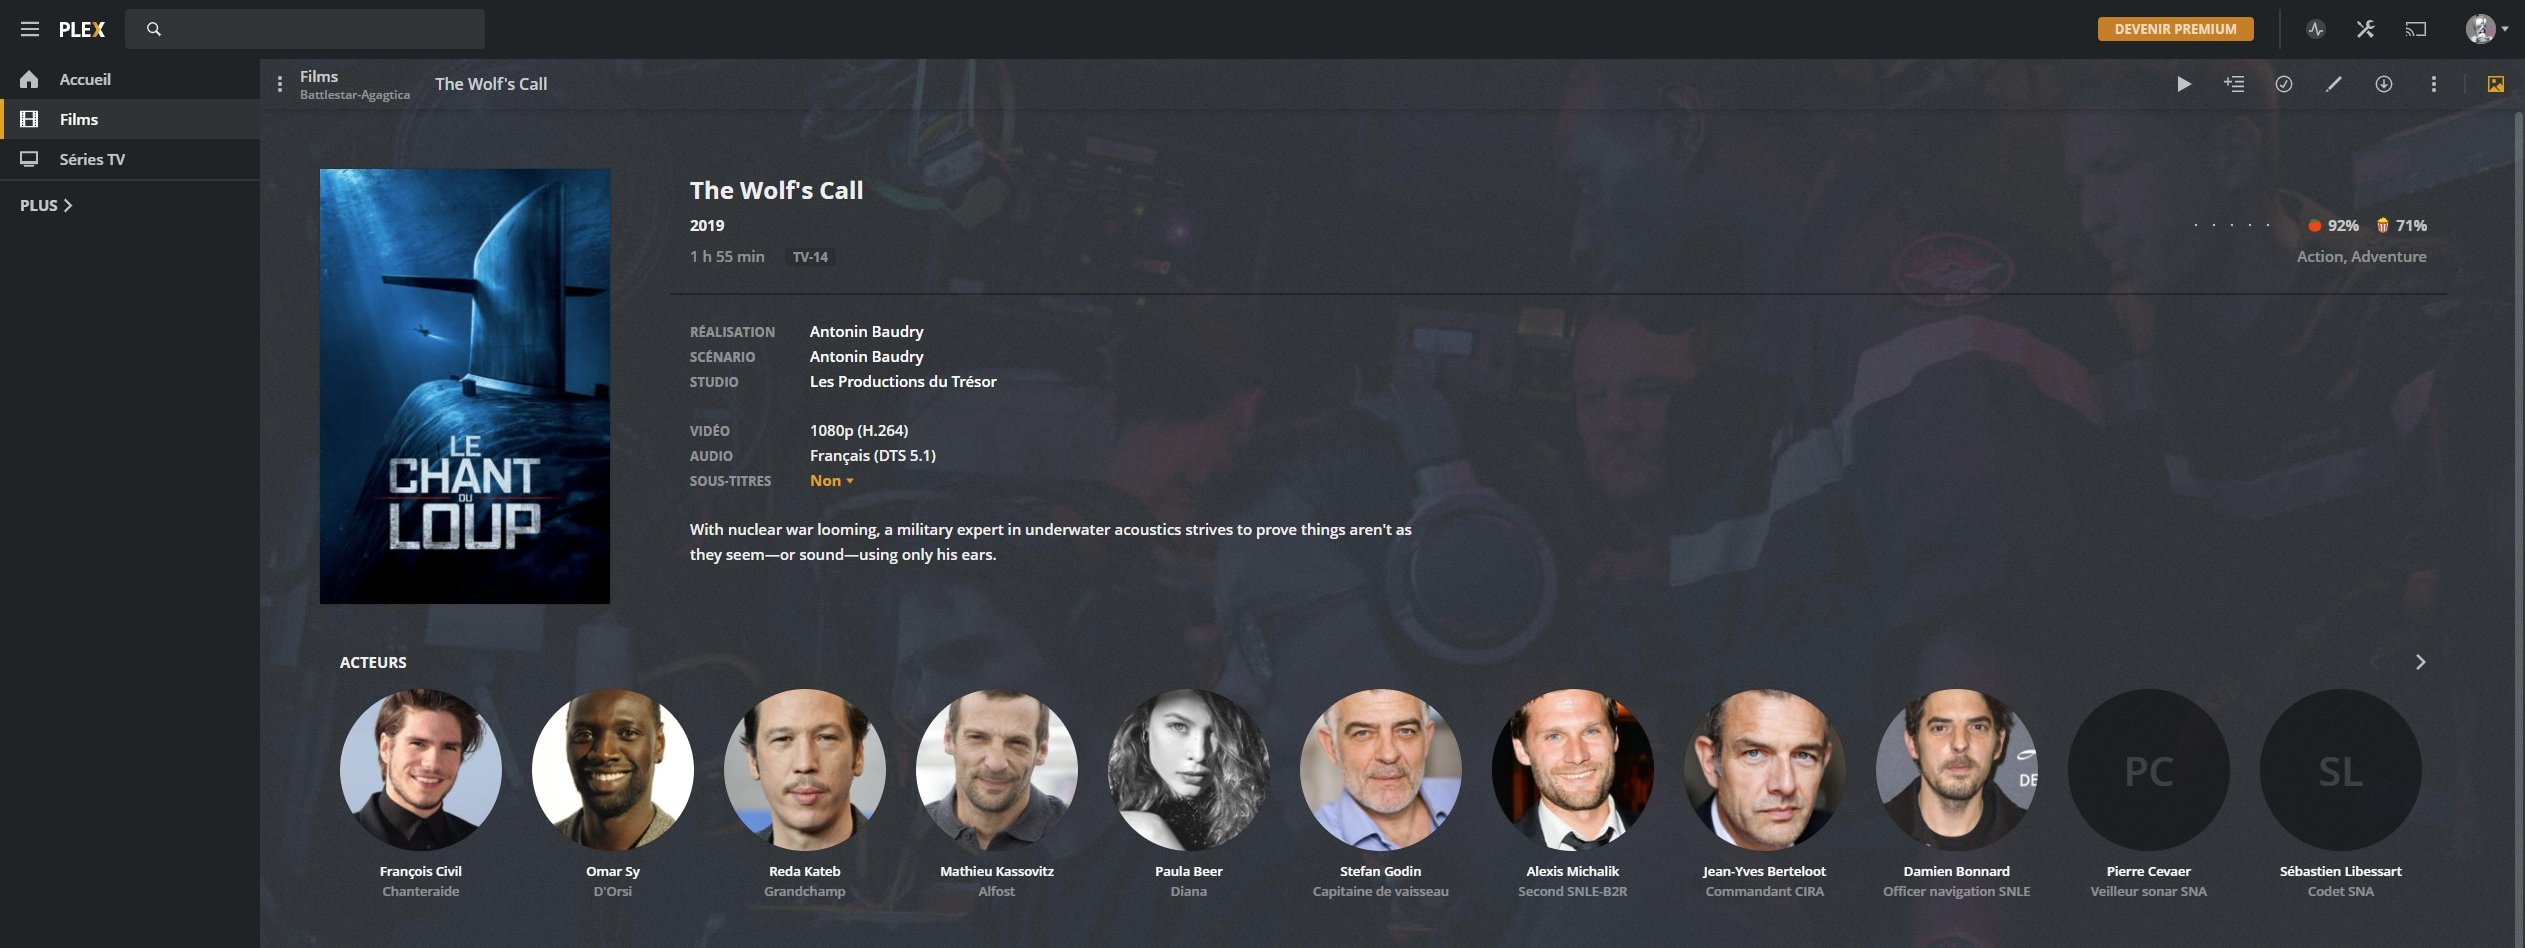Open more options in movie toolbar
This screenshot has height=948, width=2525.
point(2434,84)
